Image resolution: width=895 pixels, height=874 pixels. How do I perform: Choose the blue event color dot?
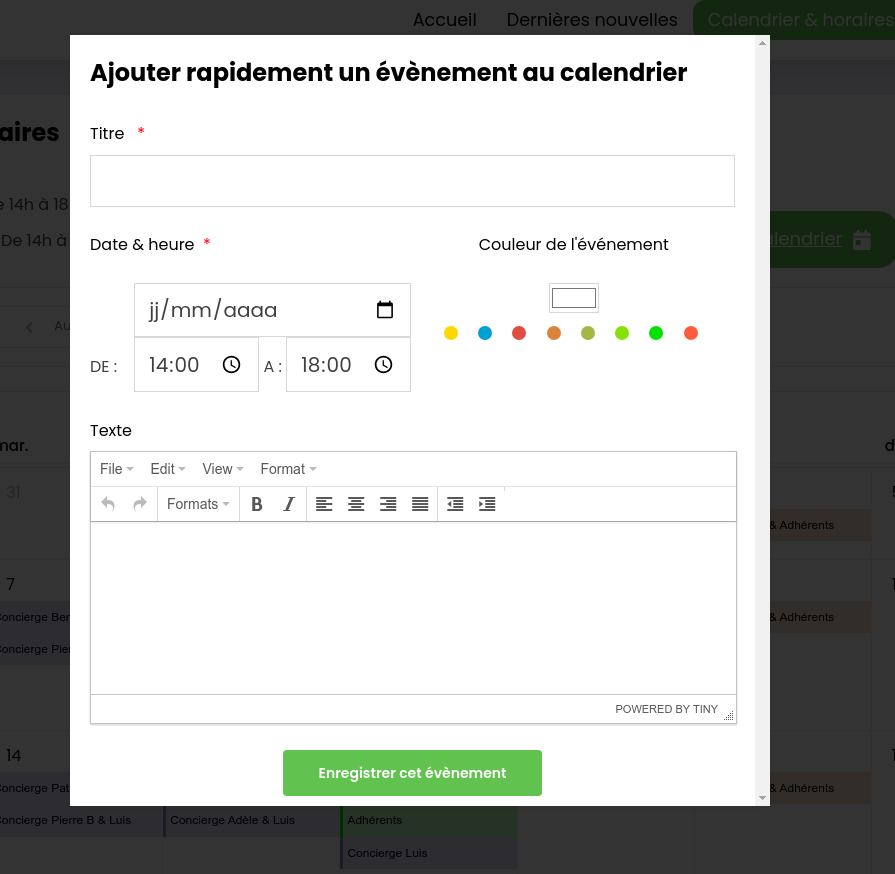tap(485, 333)
